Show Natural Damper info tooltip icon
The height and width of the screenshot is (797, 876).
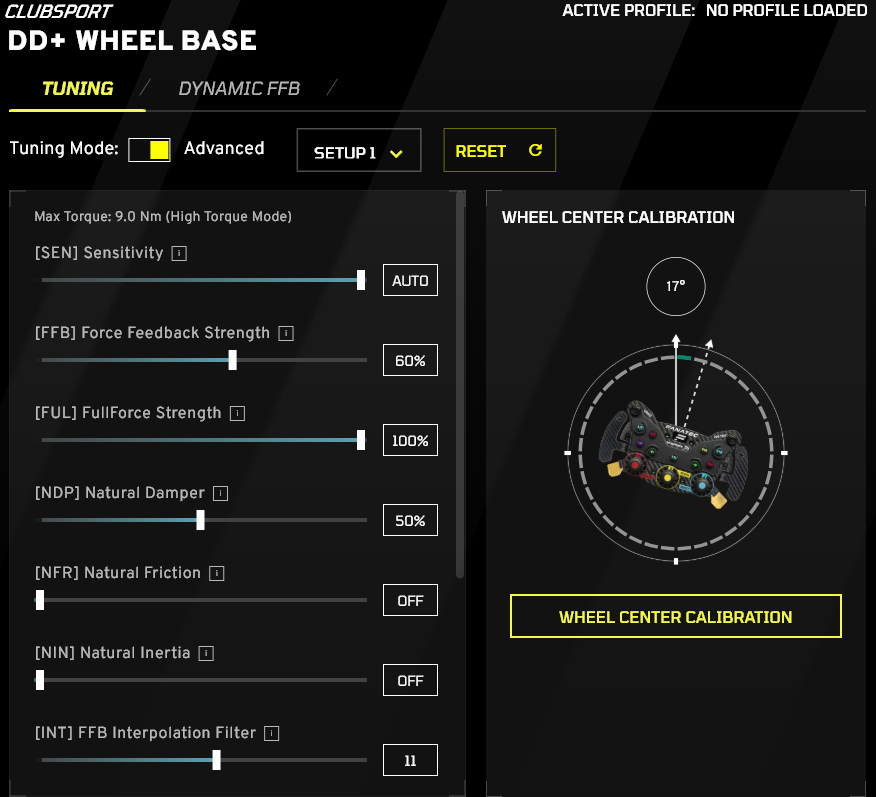pyautogui.click(x=221, y=494)
